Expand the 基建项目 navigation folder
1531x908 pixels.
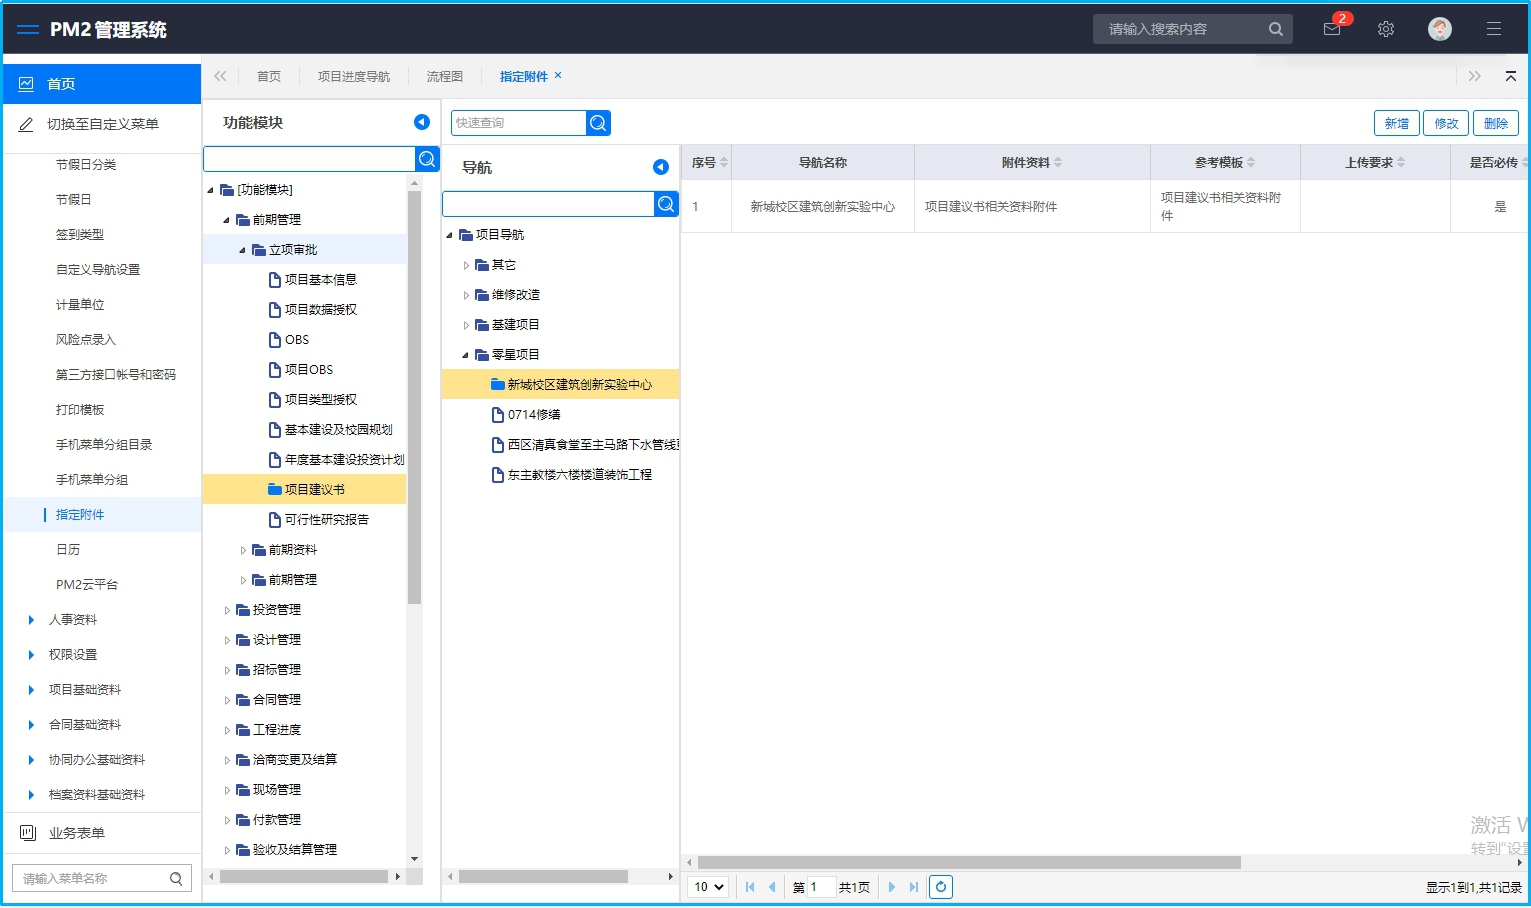[466, 325]
